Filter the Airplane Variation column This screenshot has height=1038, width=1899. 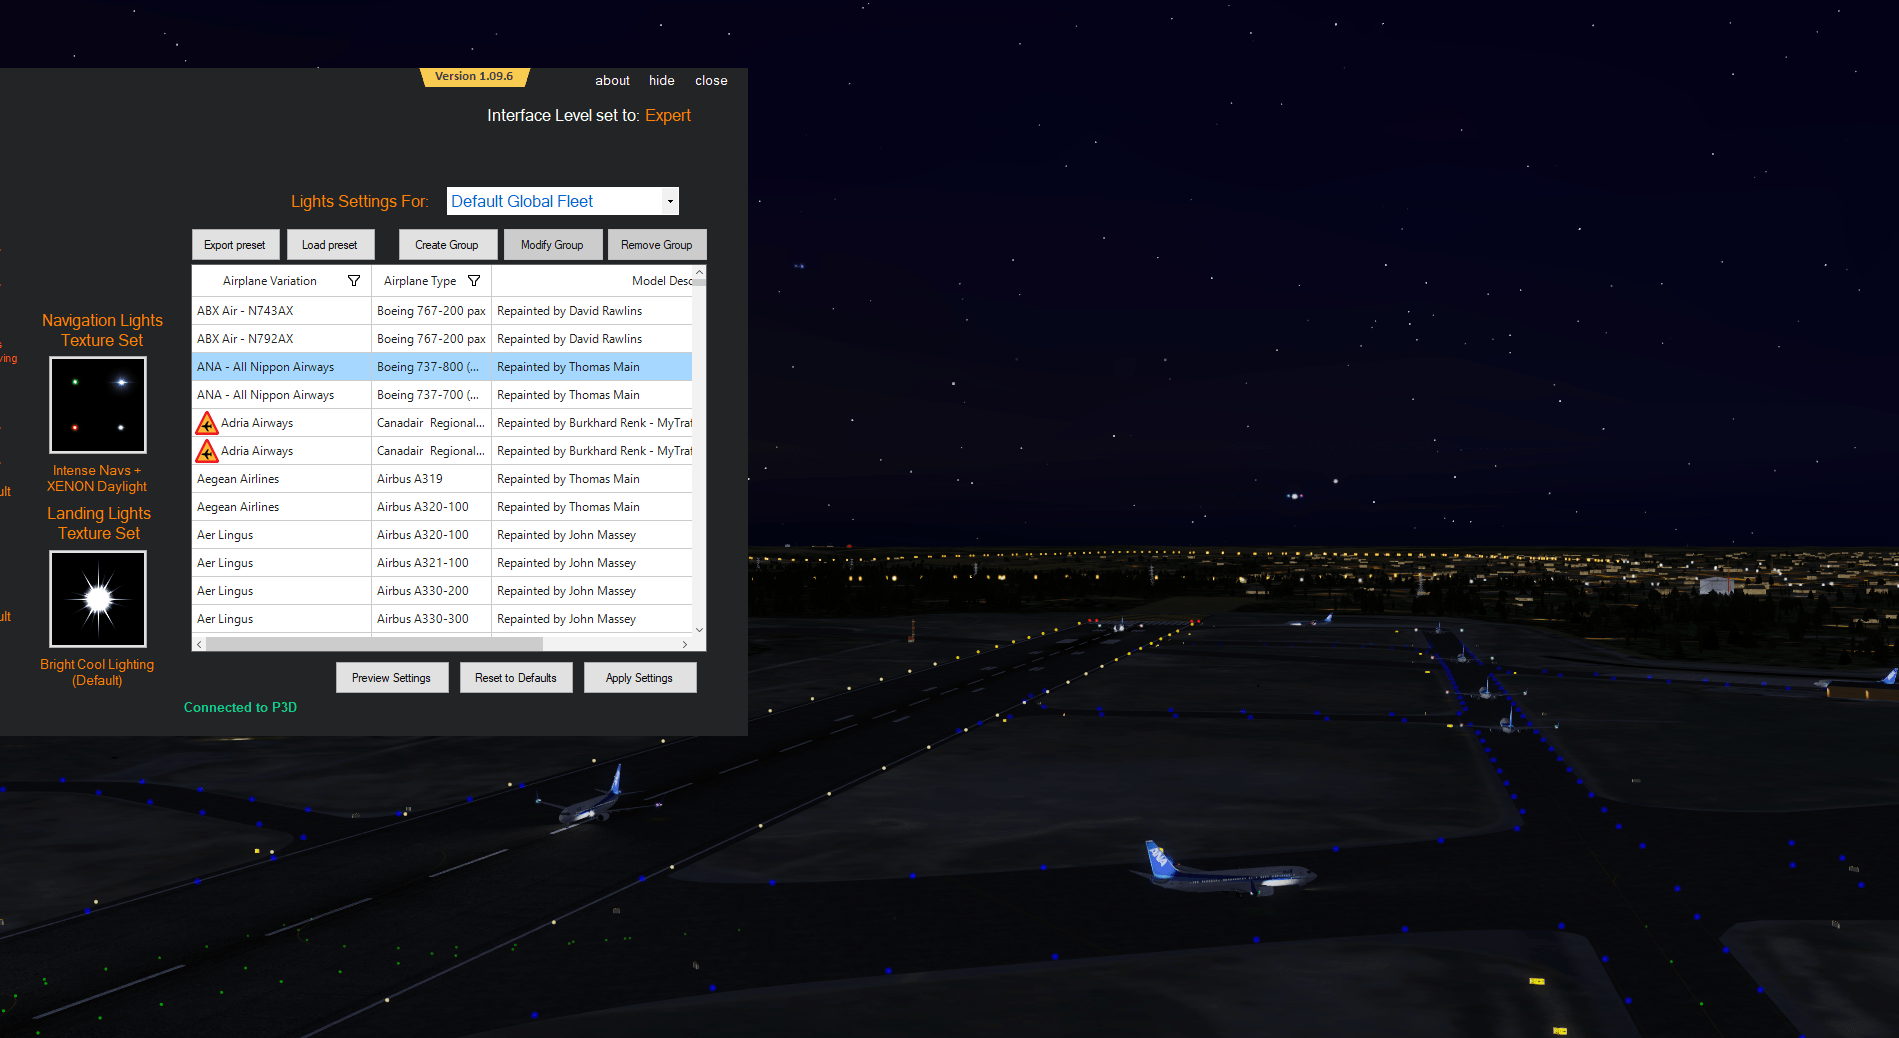click(354, 281)
